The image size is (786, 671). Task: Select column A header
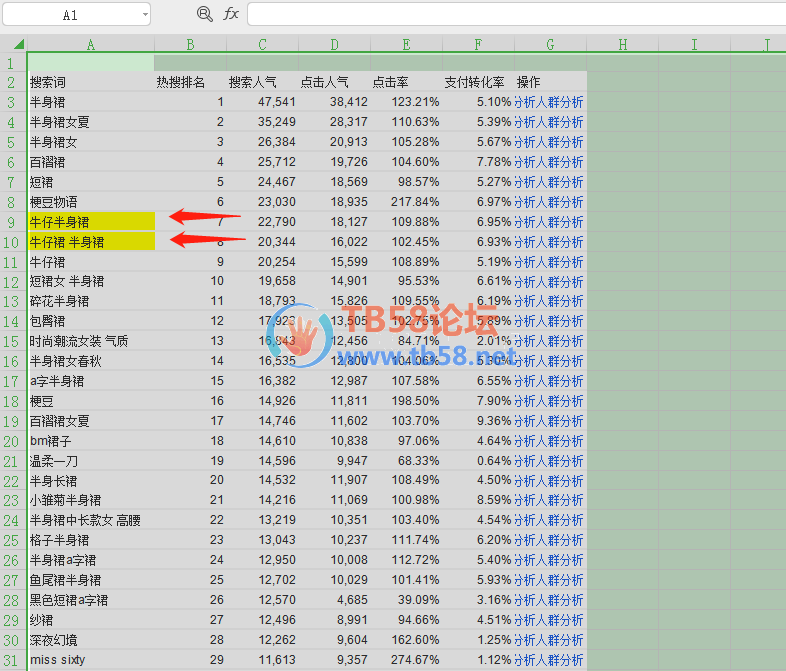[x=90, y=44]
